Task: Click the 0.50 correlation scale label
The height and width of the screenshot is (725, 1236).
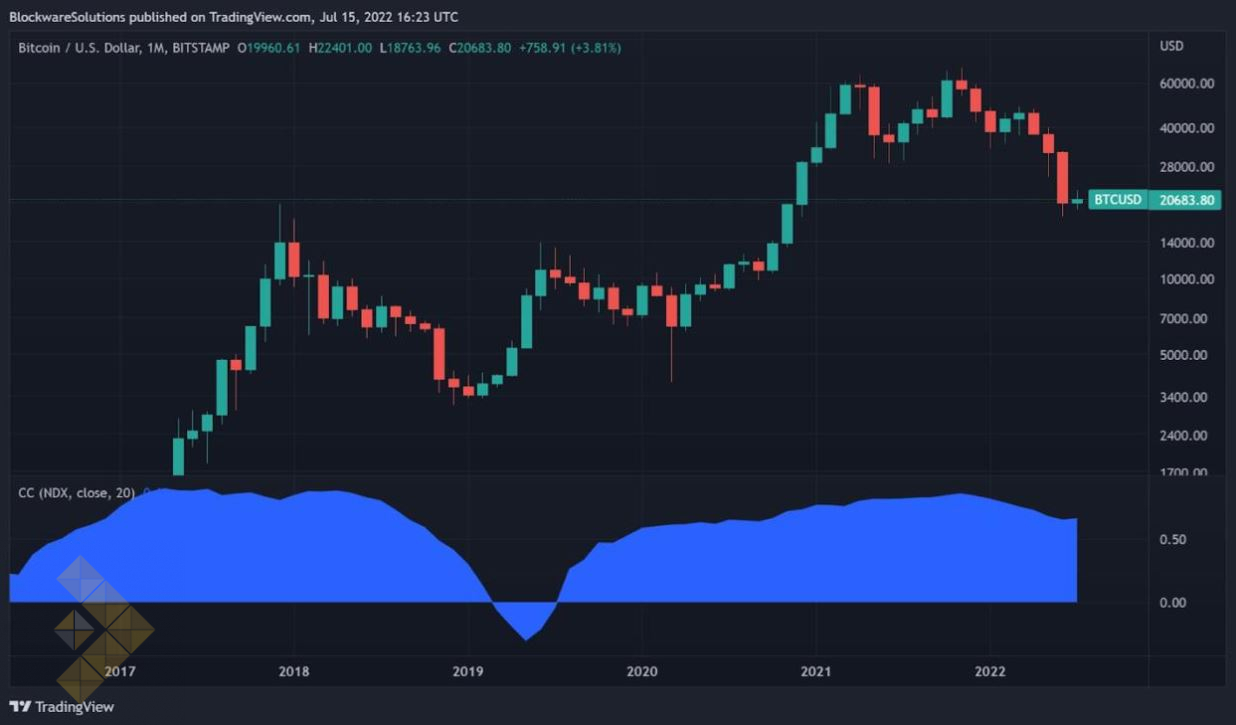Action: tap(1172, 540)
